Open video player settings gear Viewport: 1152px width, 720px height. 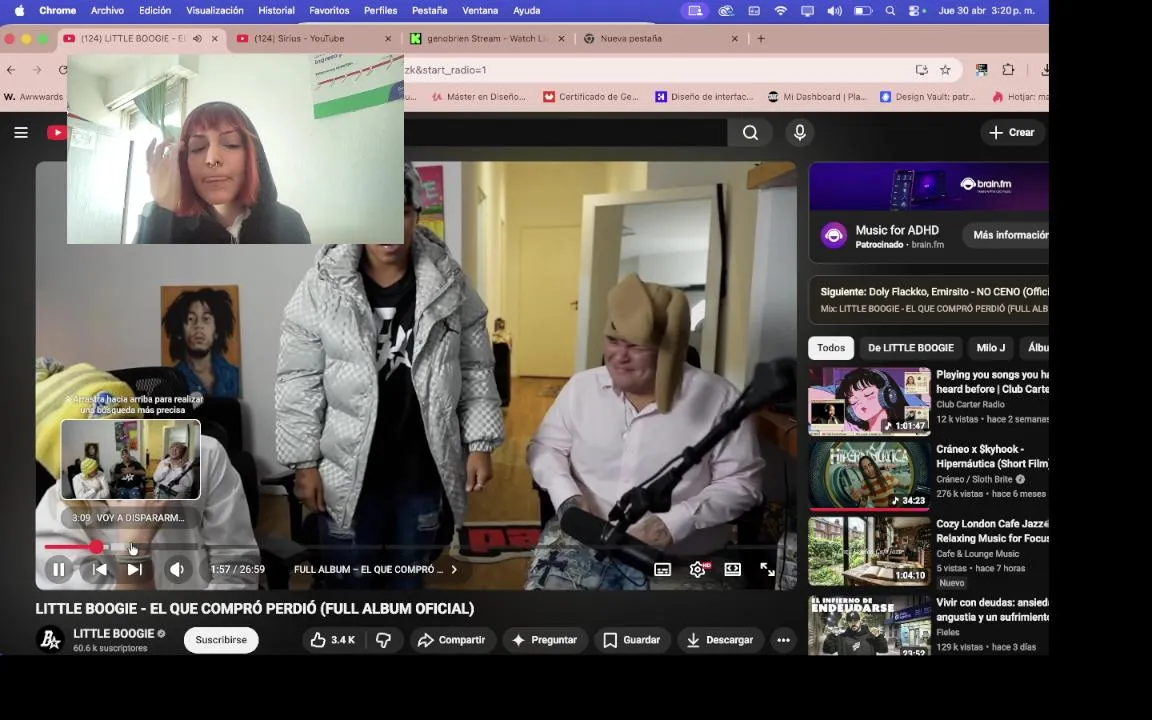pyautogui.click(x=698, y=569)
